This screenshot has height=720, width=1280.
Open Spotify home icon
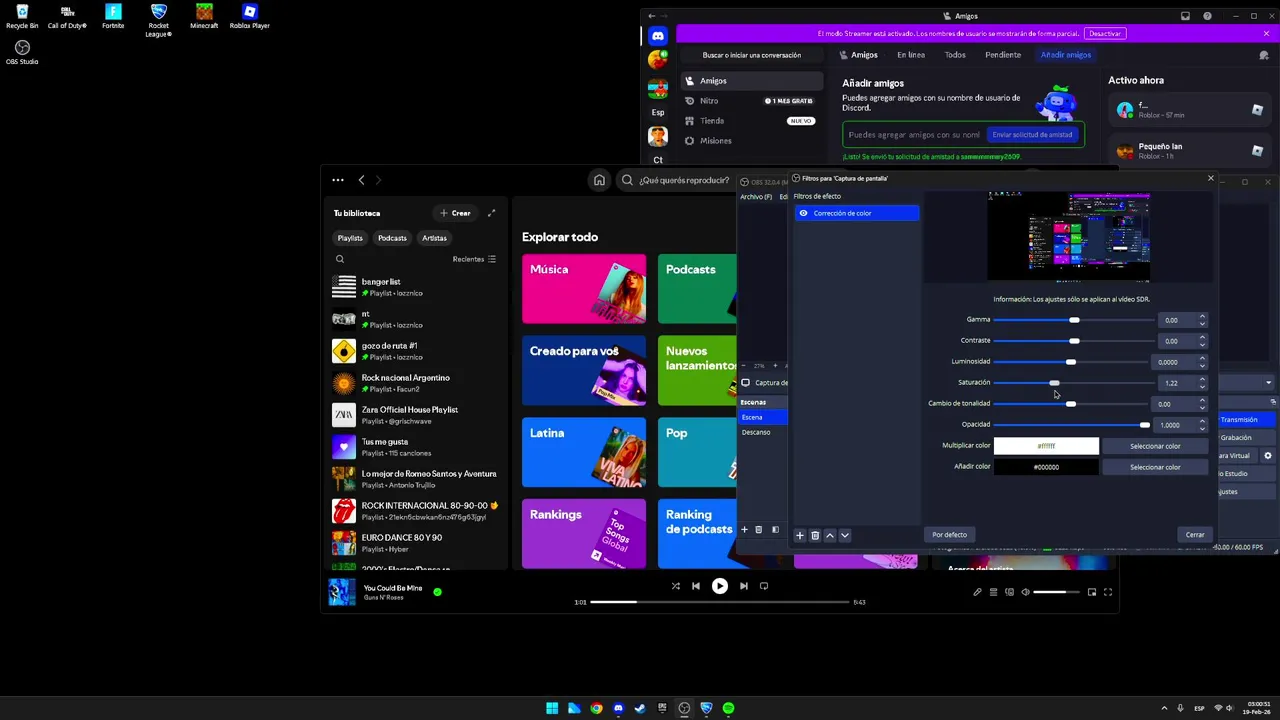pyautogui.click(x=599, y=180)
